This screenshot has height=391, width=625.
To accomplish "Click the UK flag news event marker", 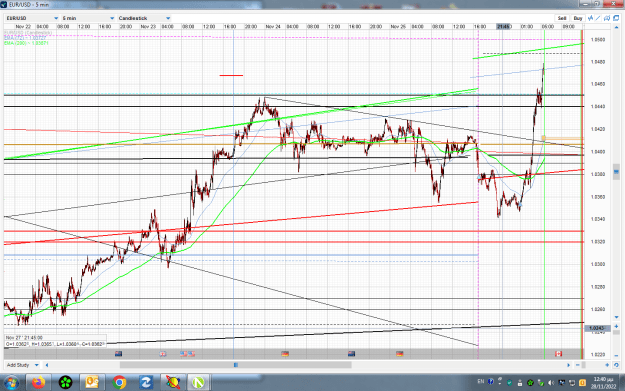I will (163, 354).
